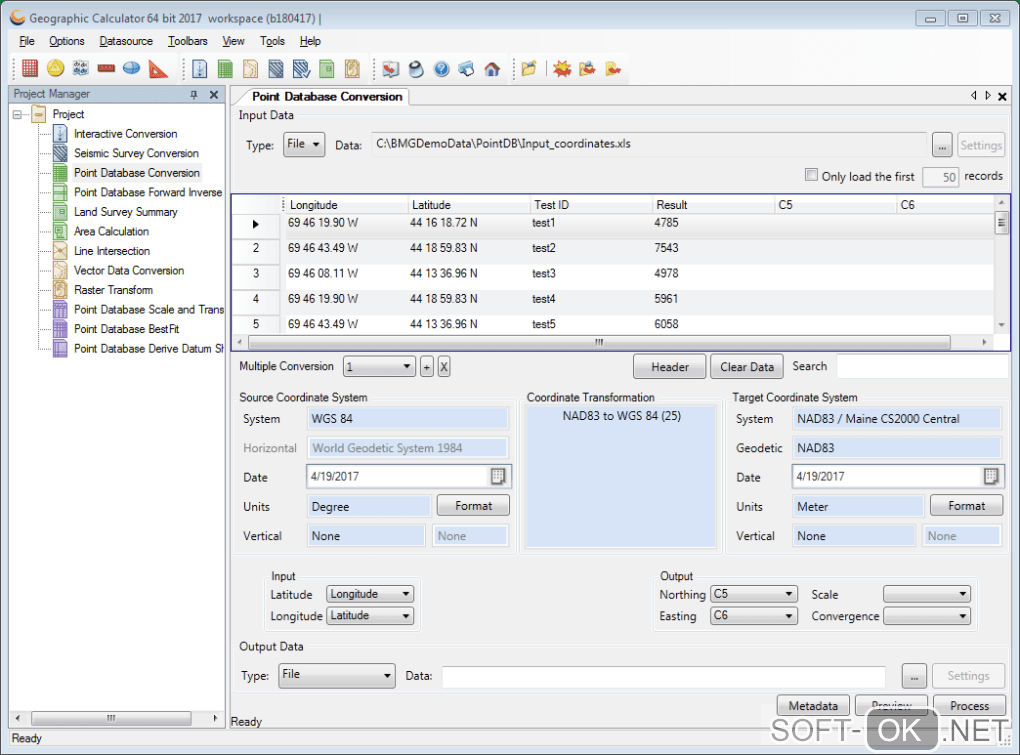Click the red ruler toolbar icon

(106, 69)
